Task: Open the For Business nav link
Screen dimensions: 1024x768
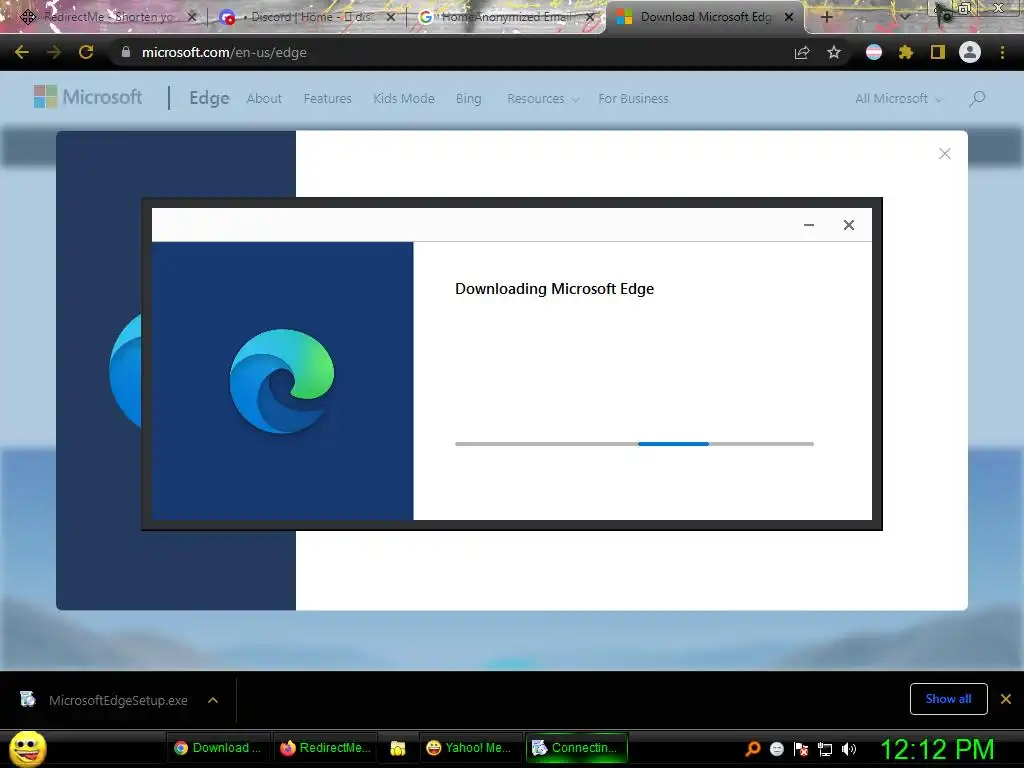Action: [x=633, y=99]
